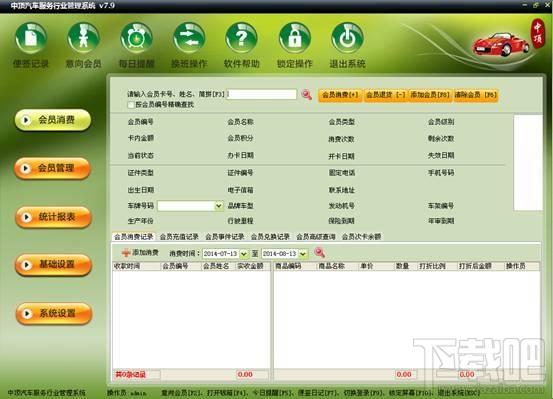
Task: Click the 清除会员[F6] button
Action: click(475, 95)
